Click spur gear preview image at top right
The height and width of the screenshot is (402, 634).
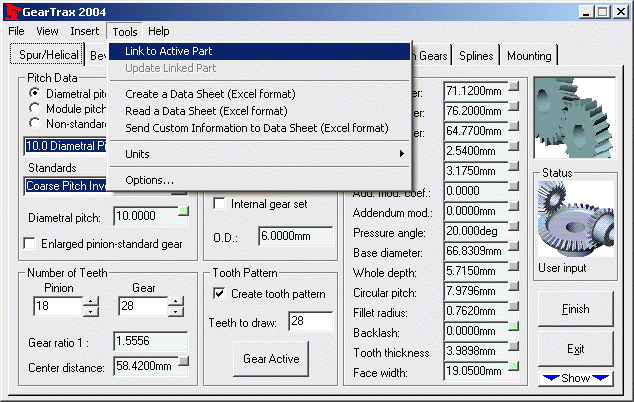click(575, 118)
